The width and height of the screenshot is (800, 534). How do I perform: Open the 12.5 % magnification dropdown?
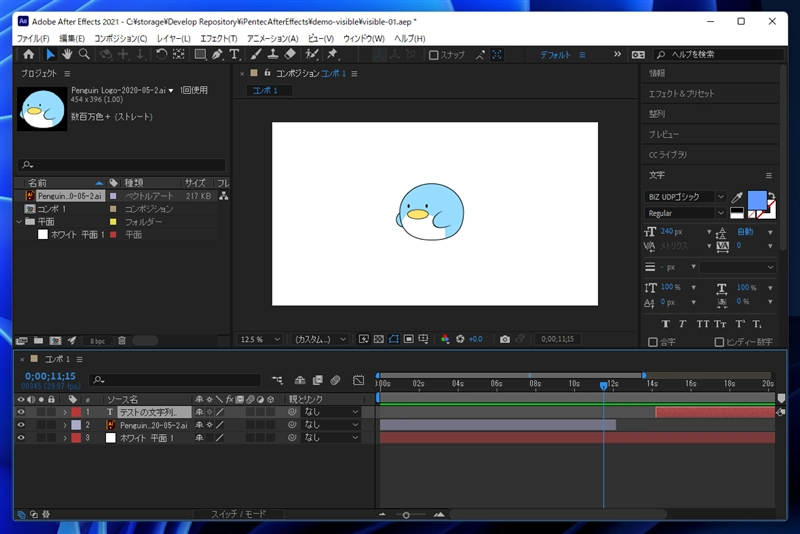coord(260,339)
